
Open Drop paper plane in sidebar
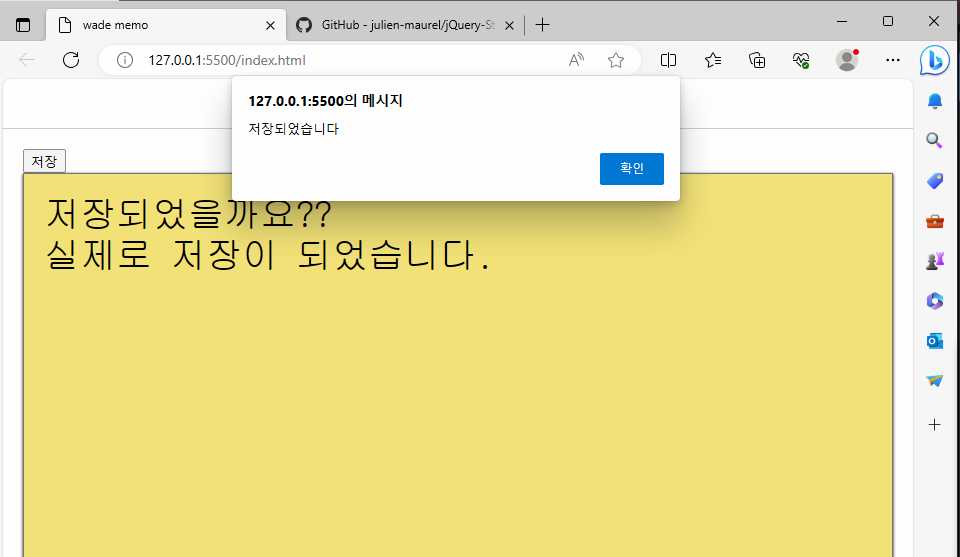tap(934, 381)
